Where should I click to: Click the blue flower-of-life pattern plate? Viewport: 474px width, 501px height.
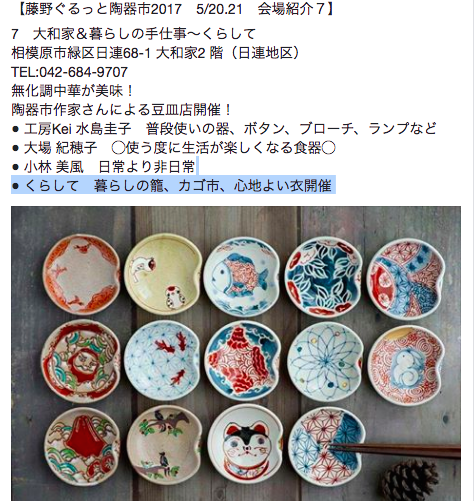click(x=325, y=362)
